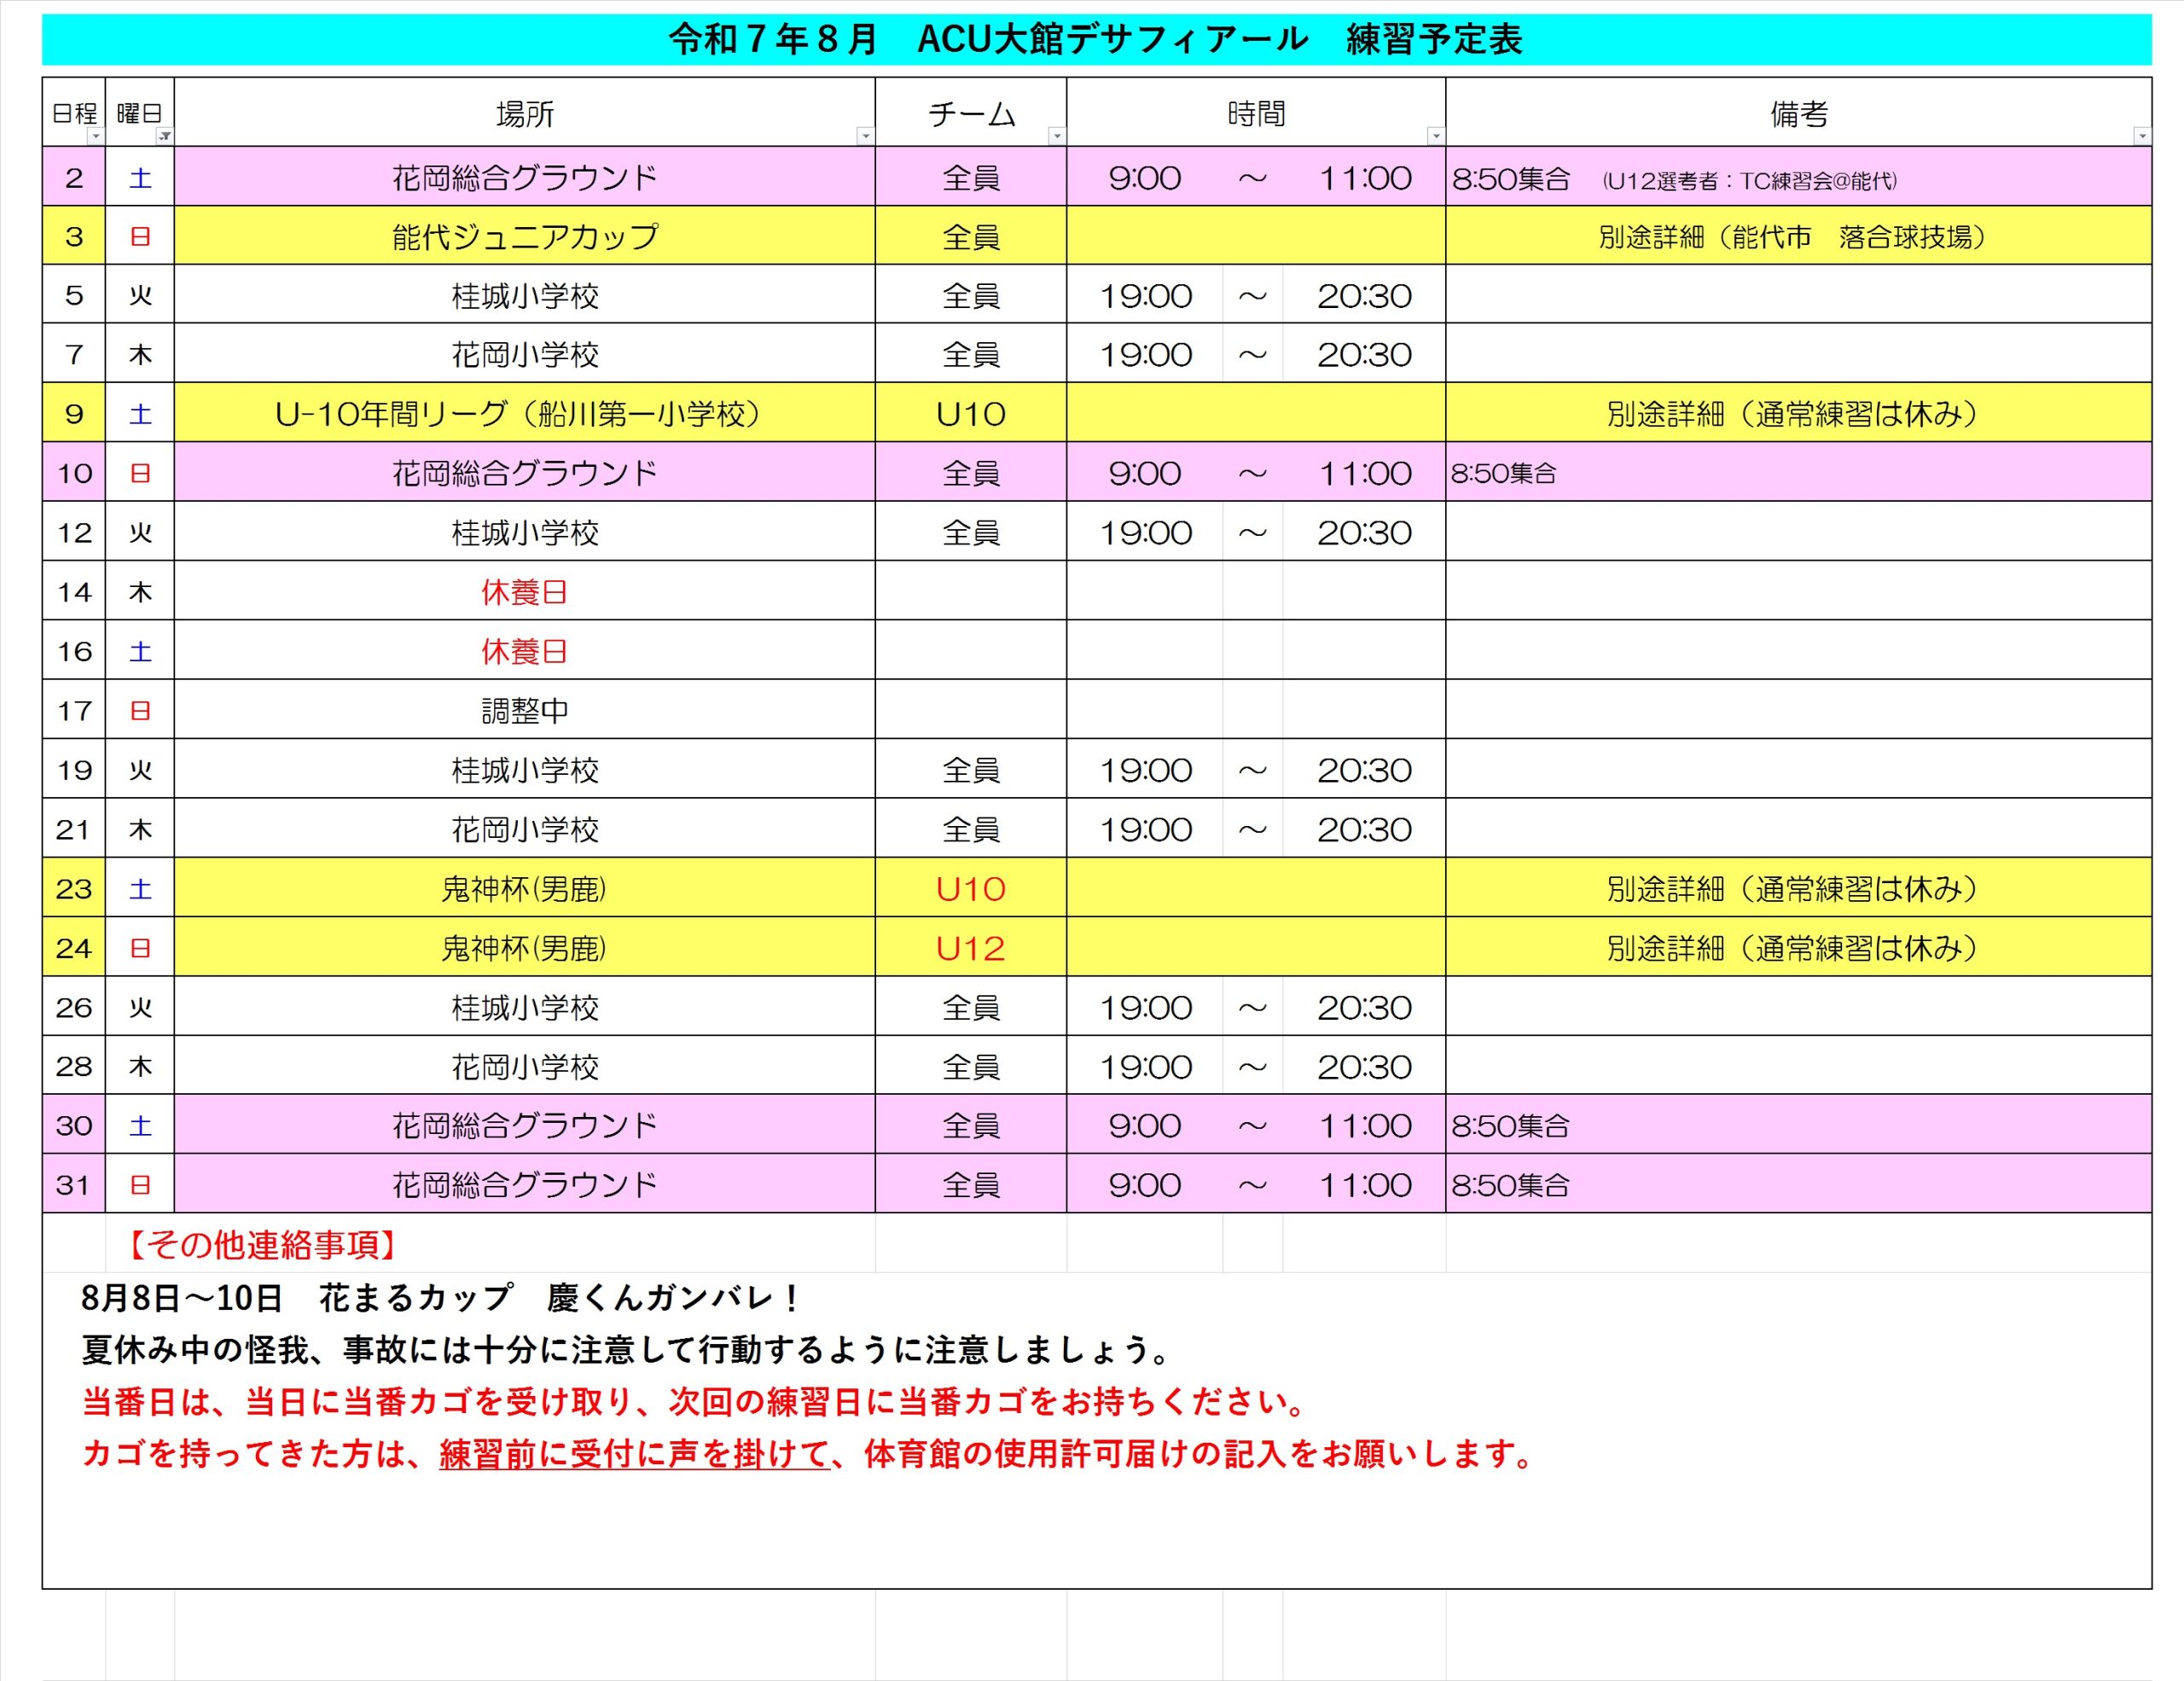The image size is (2184, 1681).
Task: Click the 休養日 cell on the 14th row
Action: [x=525, y=591]
